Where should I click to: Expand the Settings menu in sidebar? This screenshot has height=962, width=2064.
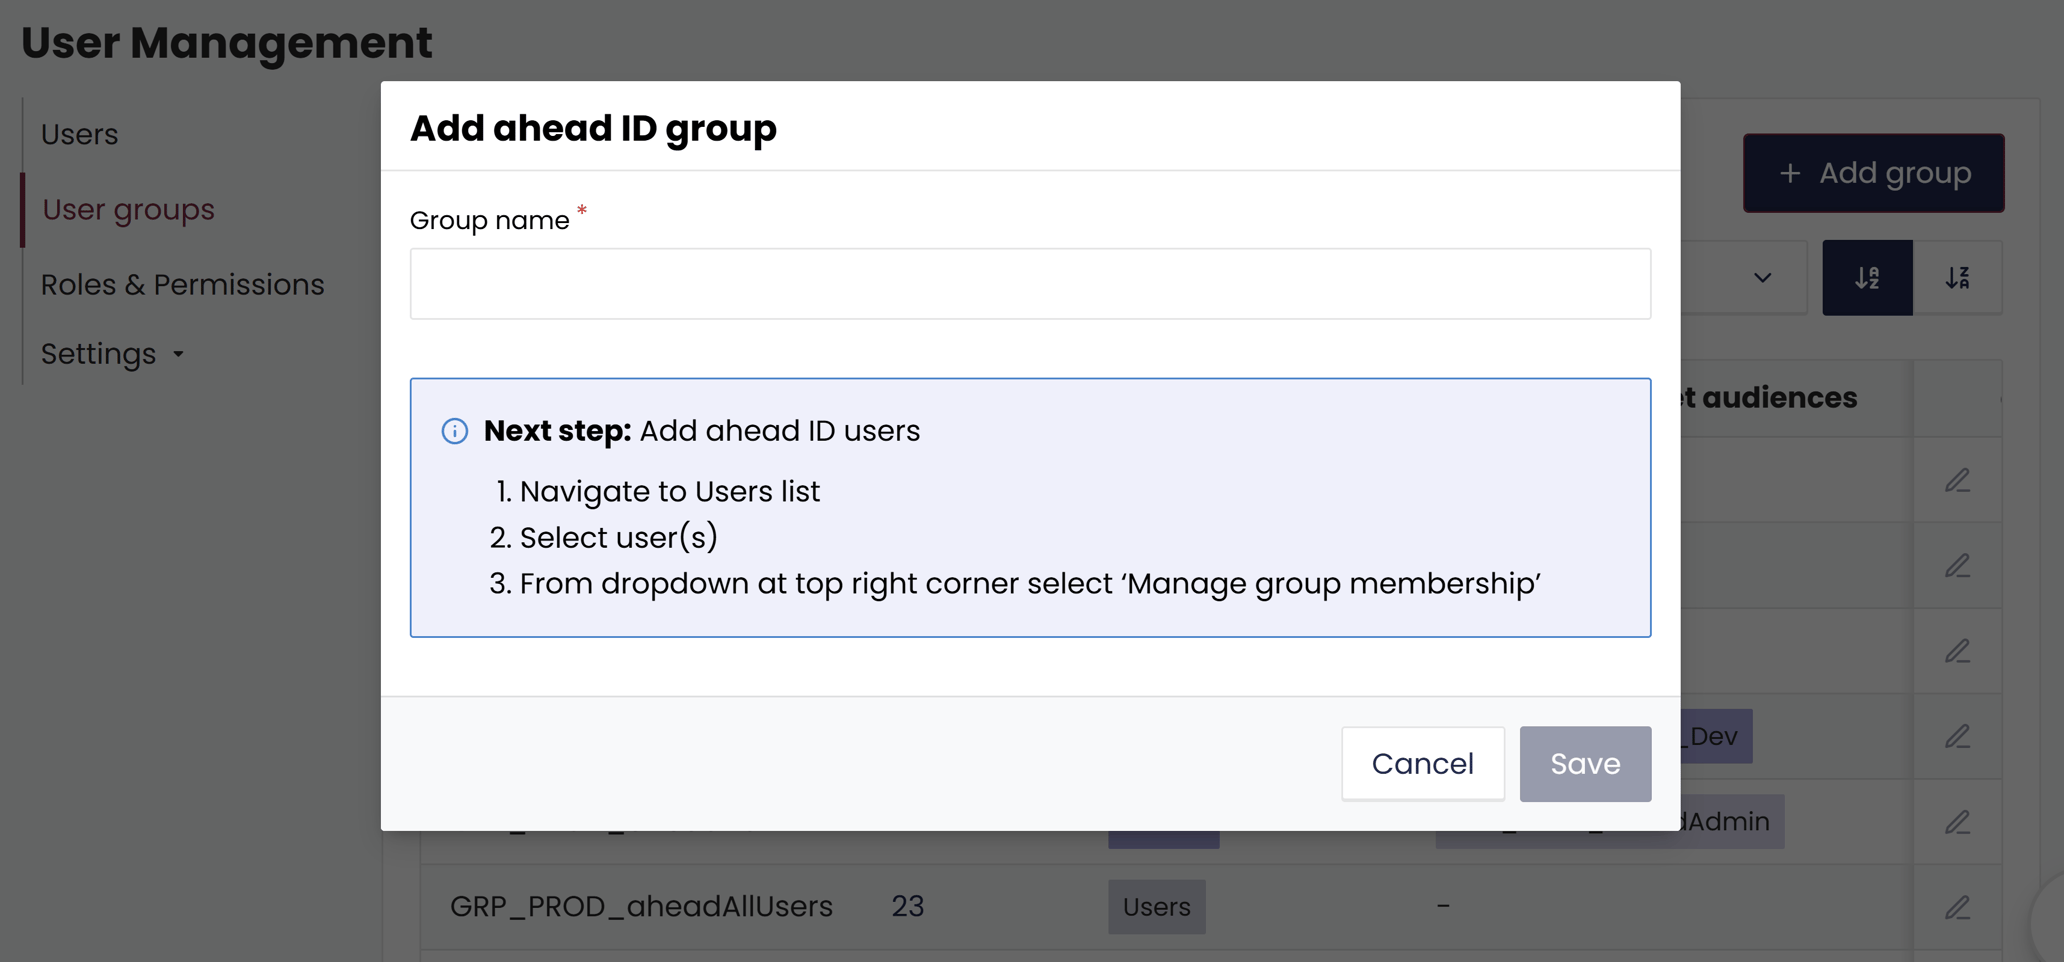pos(112,354)
